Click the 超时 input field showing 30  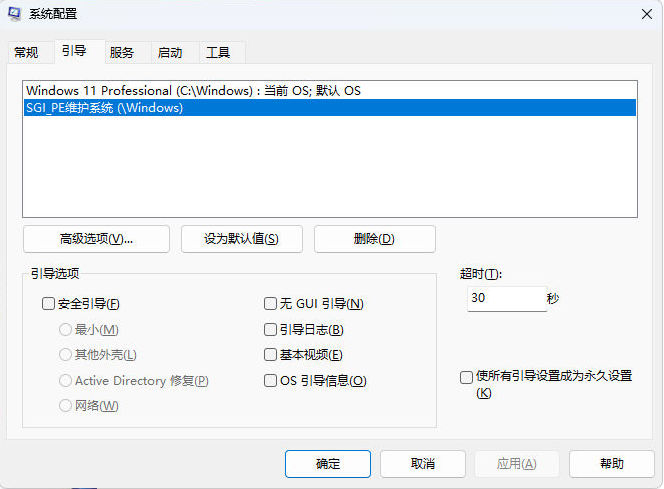[x=507, y=298]
